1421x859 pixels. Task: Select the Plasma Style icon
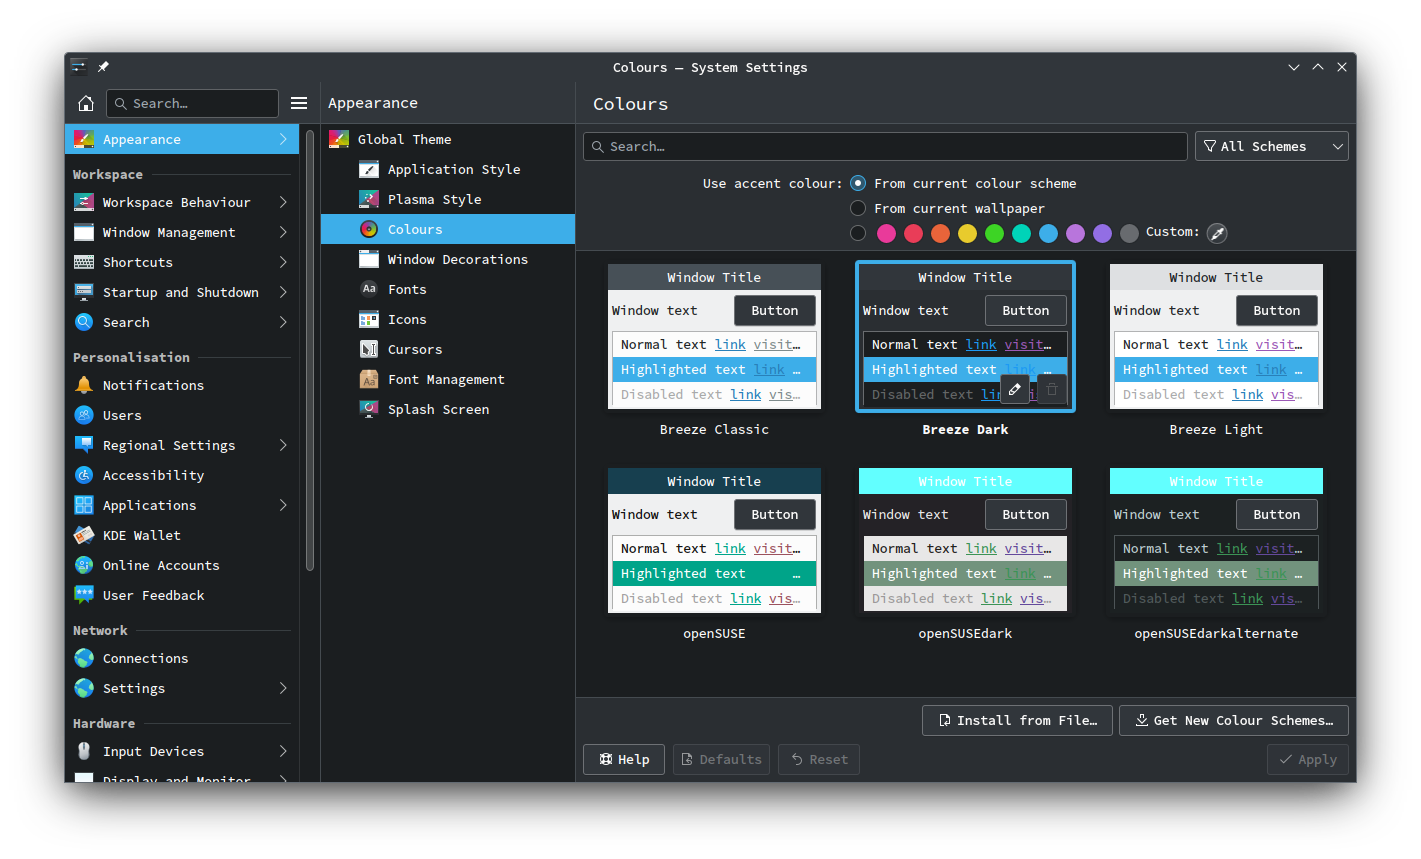click(368, 199)
